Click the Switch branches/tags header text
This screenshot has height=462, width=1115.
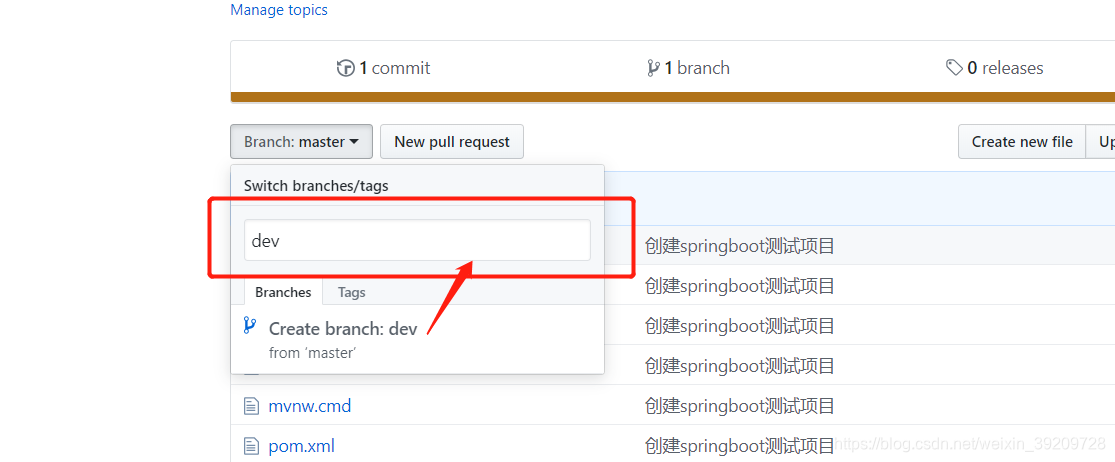click(316, 186)
